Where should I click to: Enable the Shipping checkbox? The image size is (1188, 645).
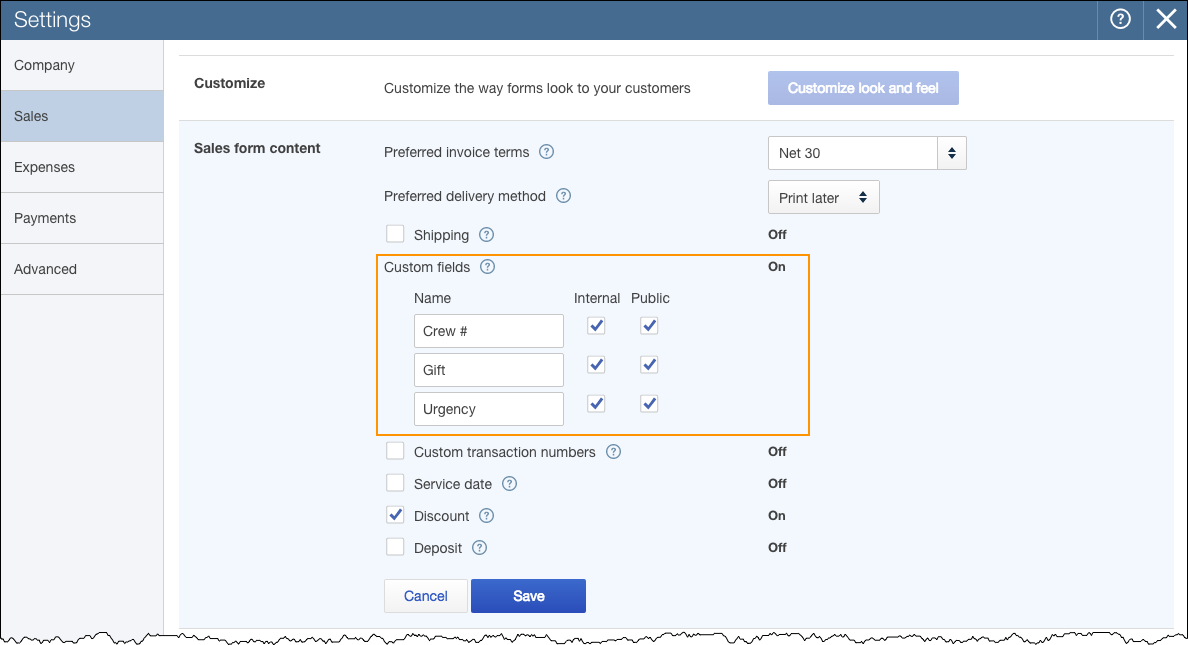coord(395,233)
